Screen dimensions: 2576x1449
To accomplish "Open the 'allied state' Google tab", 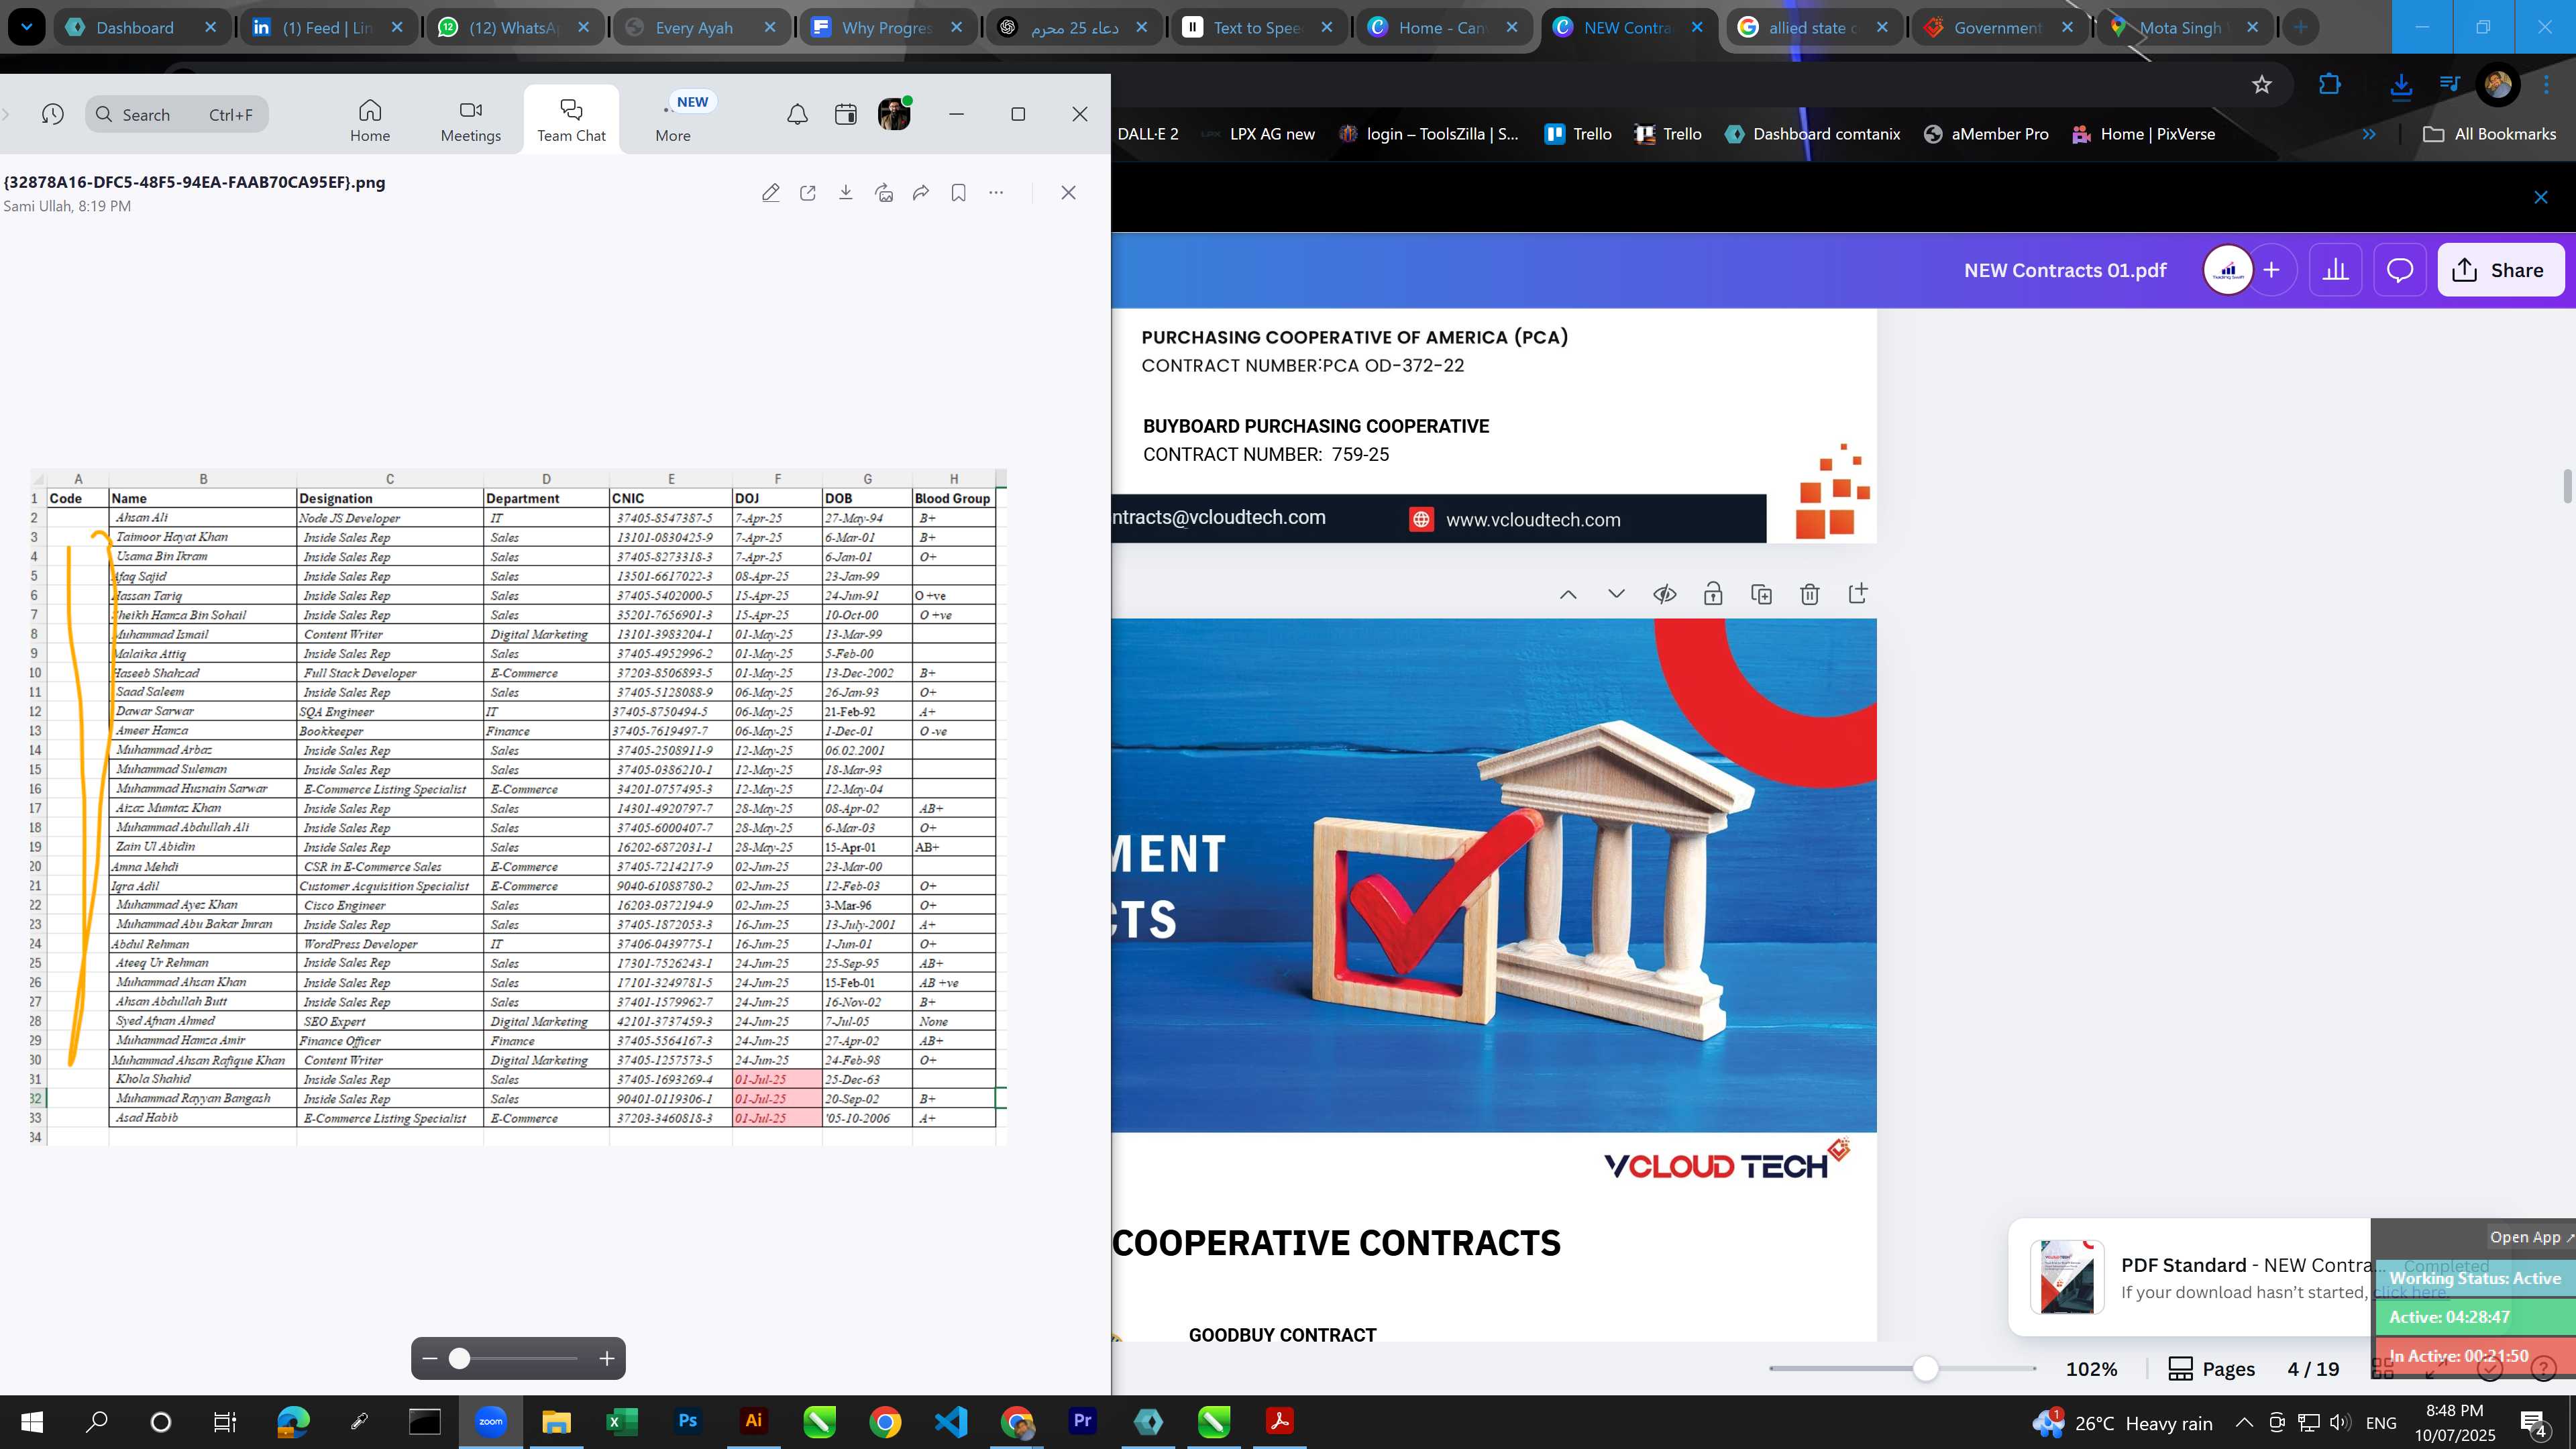I will pos(1814,27).
